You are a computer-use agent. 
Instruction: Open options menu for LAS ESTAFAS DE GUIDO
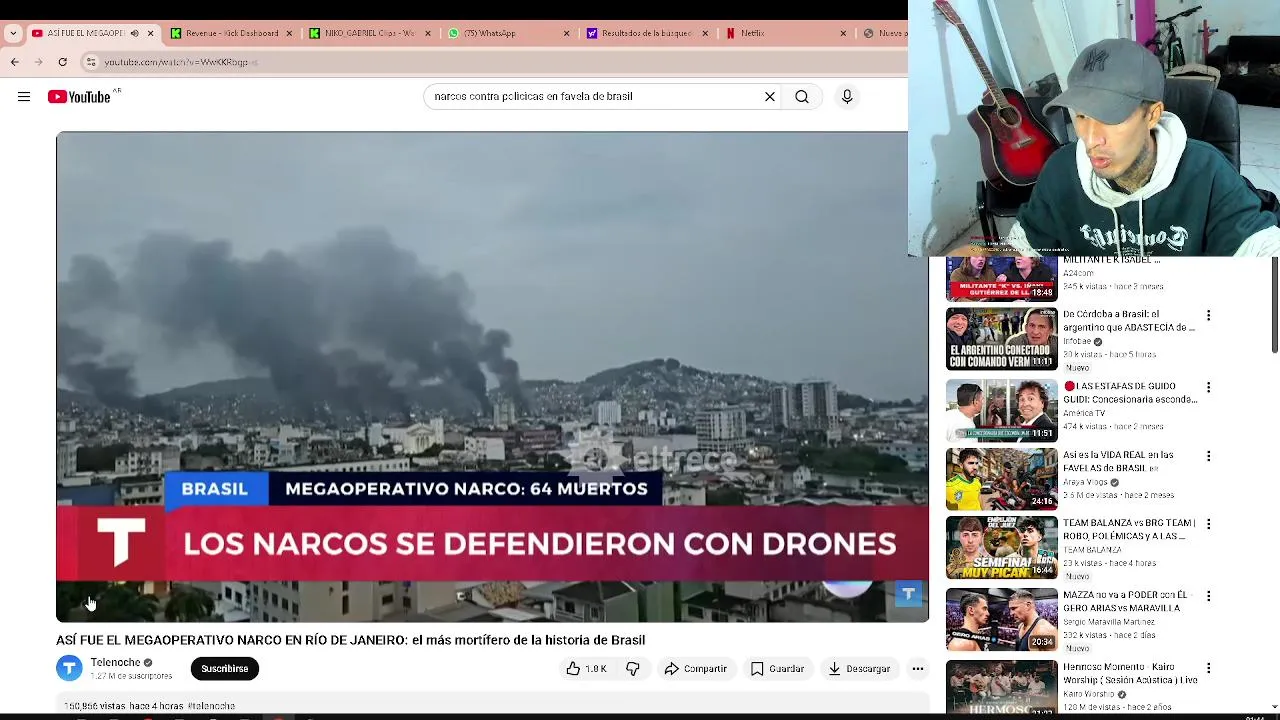tap(1208, 387)
